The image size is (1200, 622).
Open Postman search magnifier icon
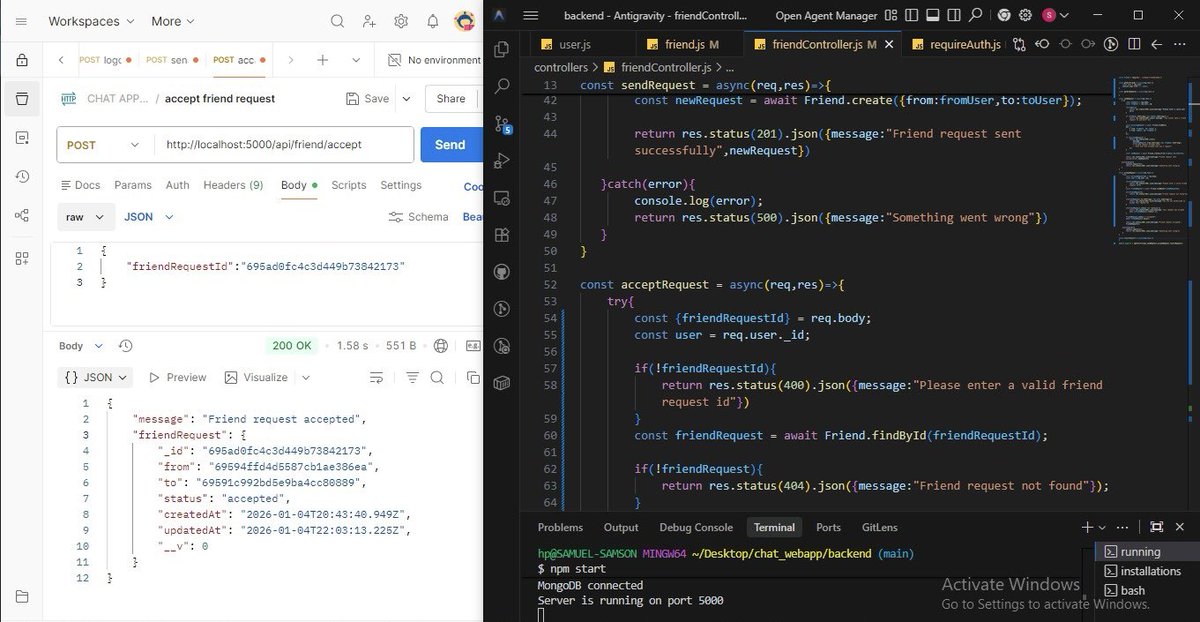[337, 21]
